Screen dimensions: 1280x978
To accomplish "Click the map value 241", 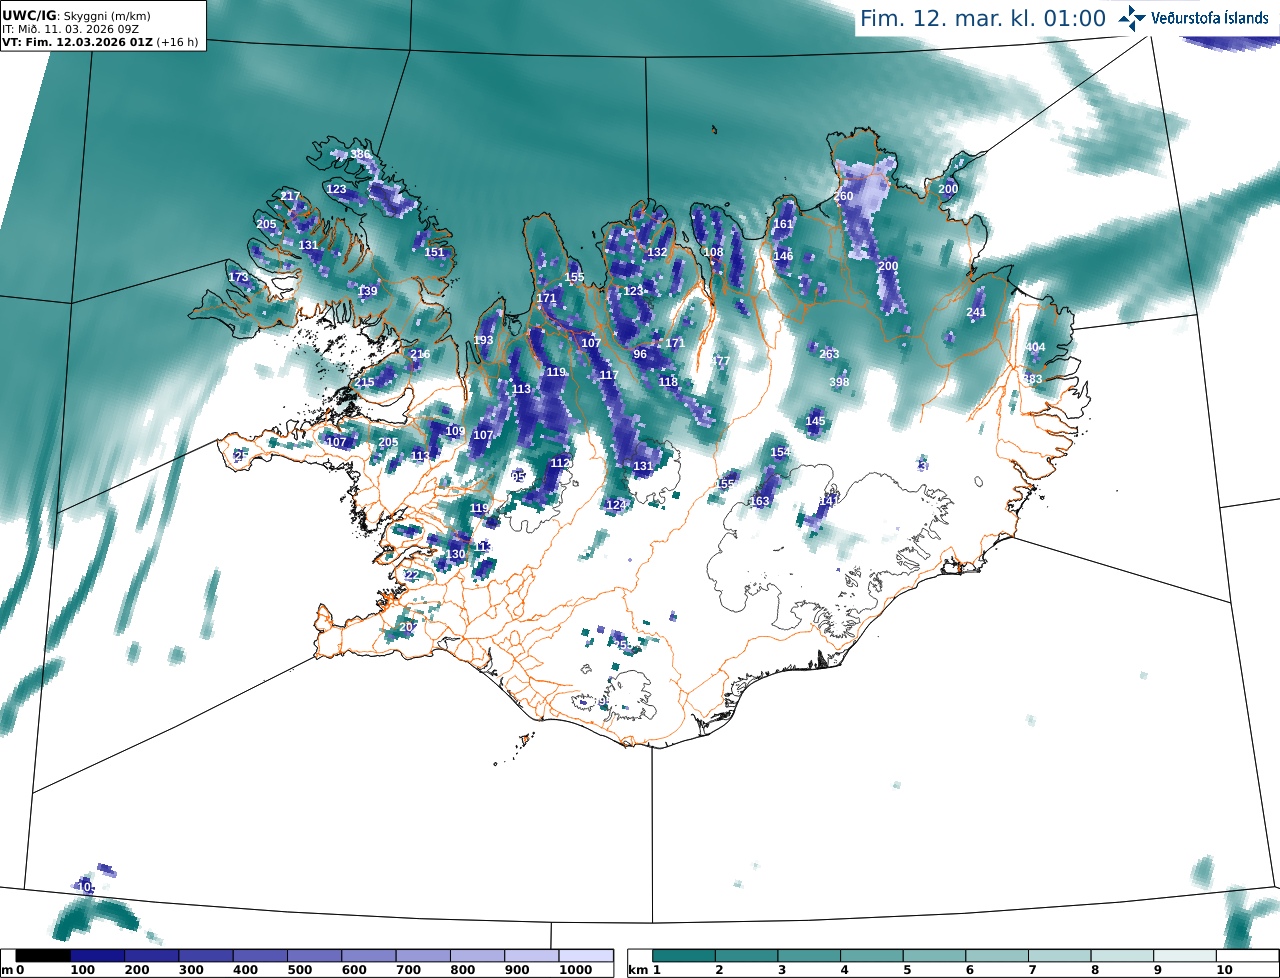I will 976,312.
